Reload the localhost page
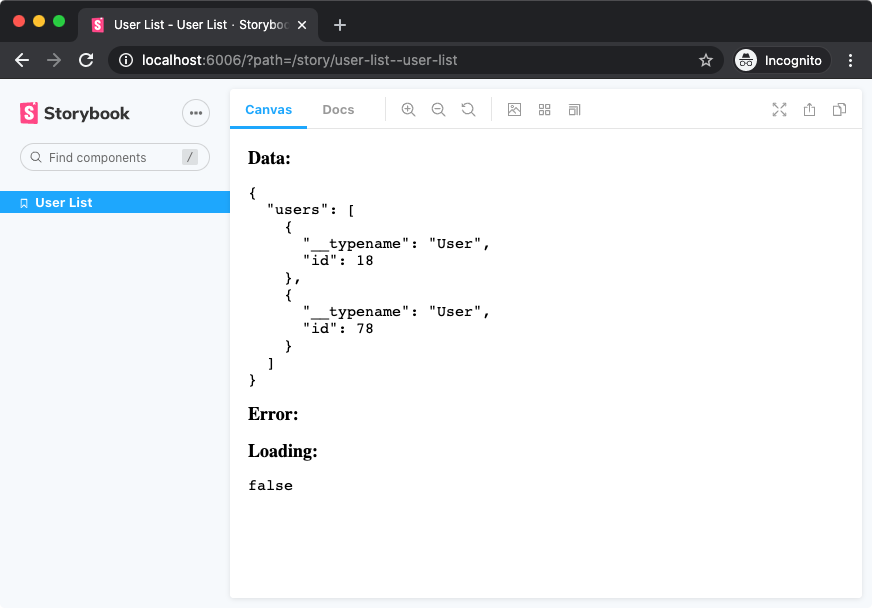This screenshot has height=608, width=872. tap(86, 60)
